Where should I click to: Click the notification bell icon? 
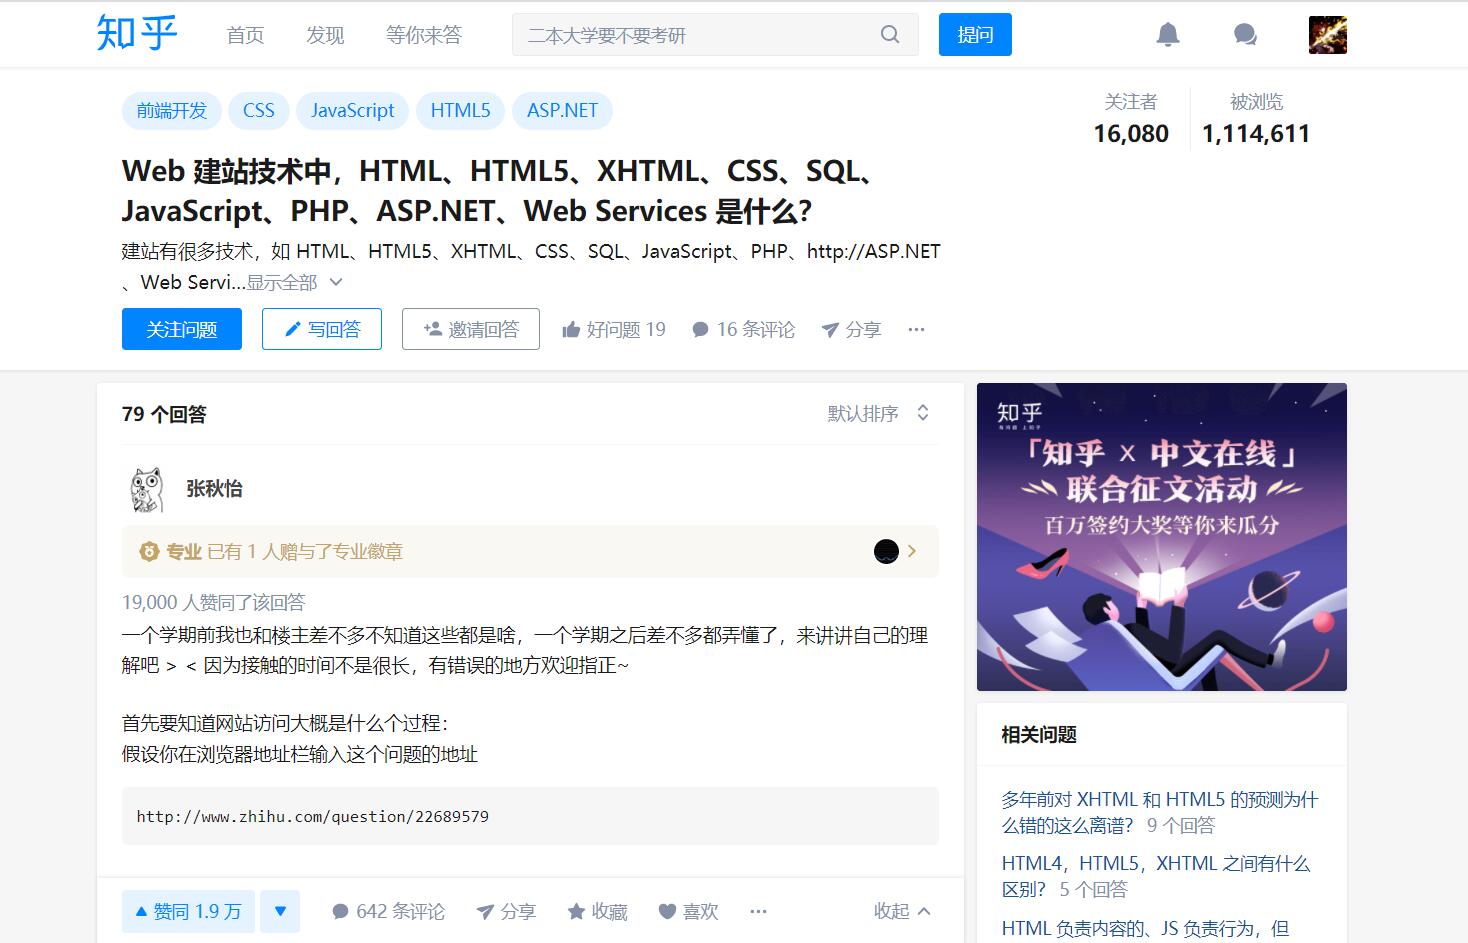coord(1167,35)
